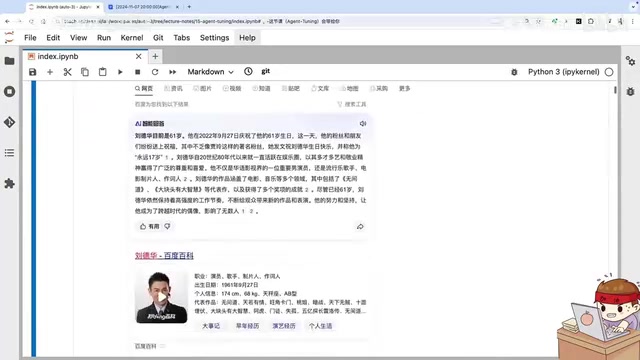Image resolution: width=640 pixels, height=360 pixels.
Task: Open the 大事记 button
Action: [211, 326]
